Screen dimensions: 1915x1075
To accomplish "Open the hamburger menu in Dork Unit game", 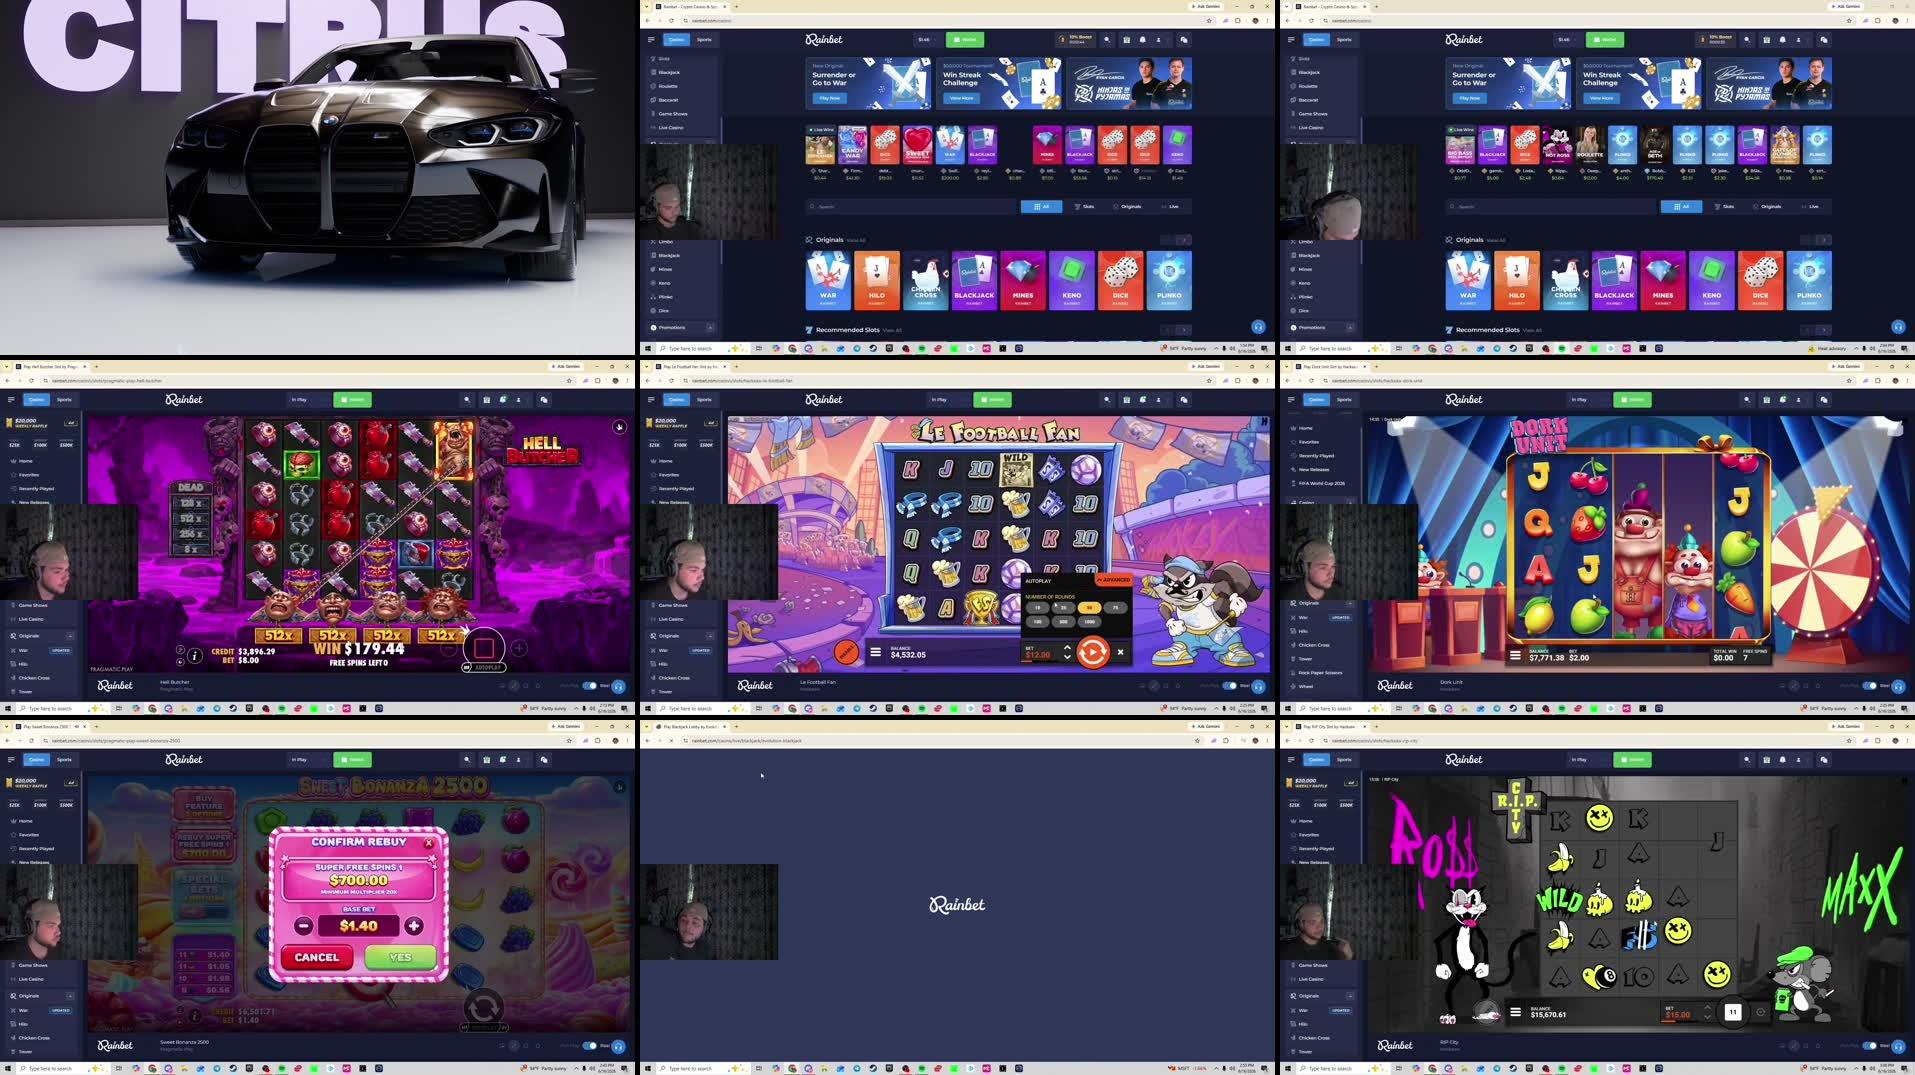I will point(1515,655).
